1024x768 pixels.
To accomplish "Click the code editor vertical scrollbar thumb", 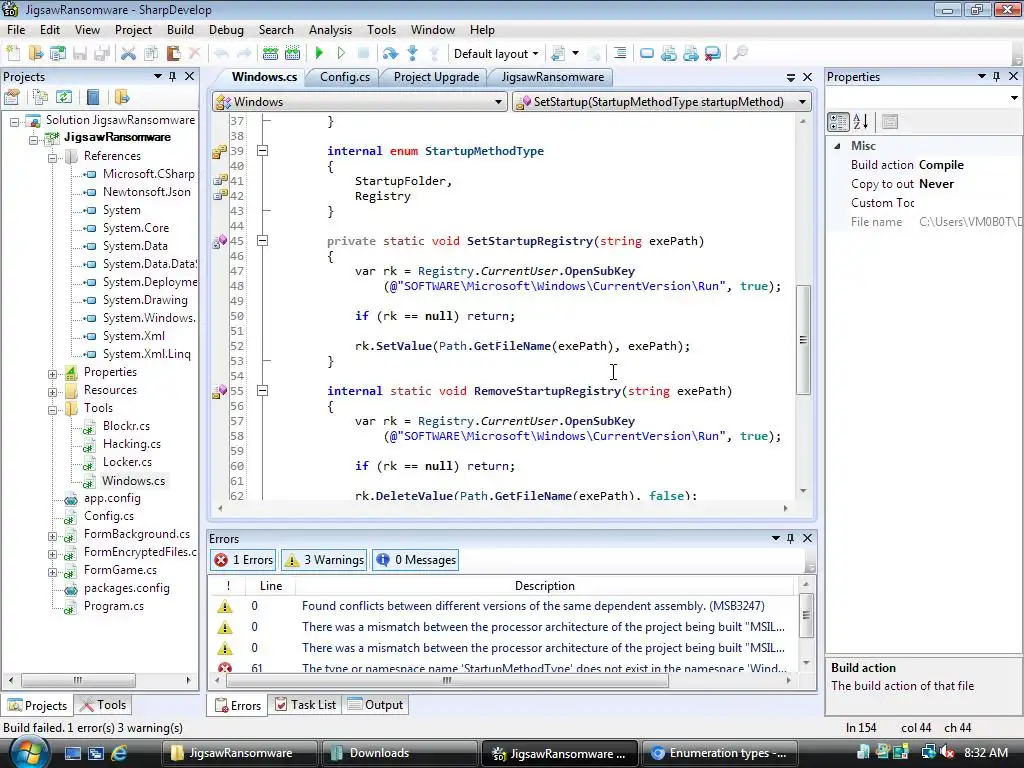I will pyautogui.click(x=803, y=340).
